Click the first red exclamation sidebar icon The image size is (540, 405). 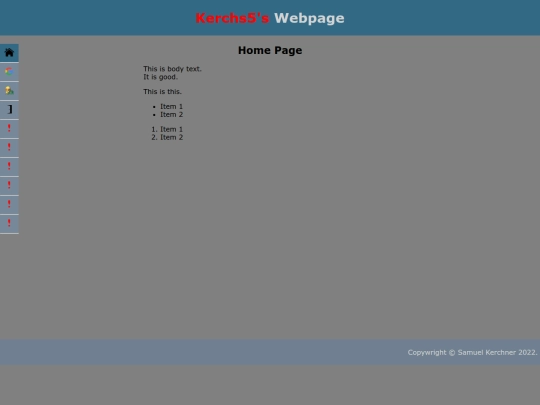(9, 128)
